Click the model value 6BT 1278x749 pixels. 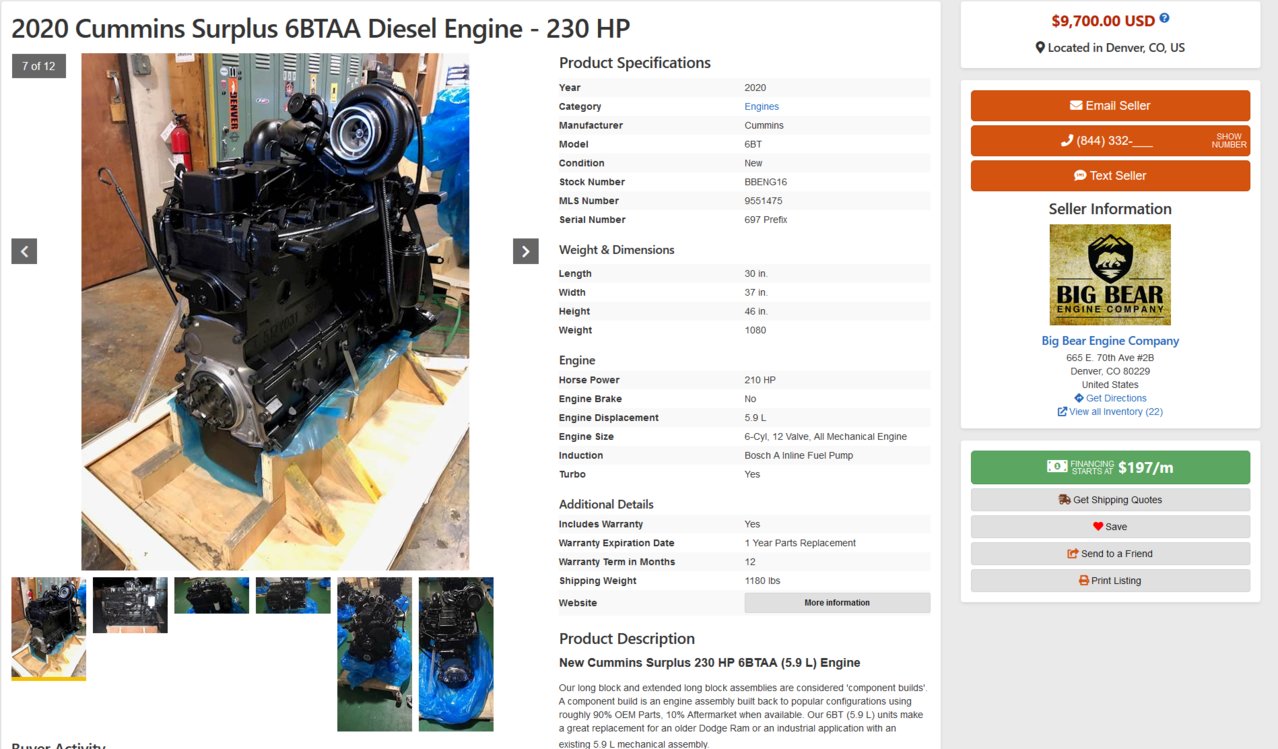(753, 145)
